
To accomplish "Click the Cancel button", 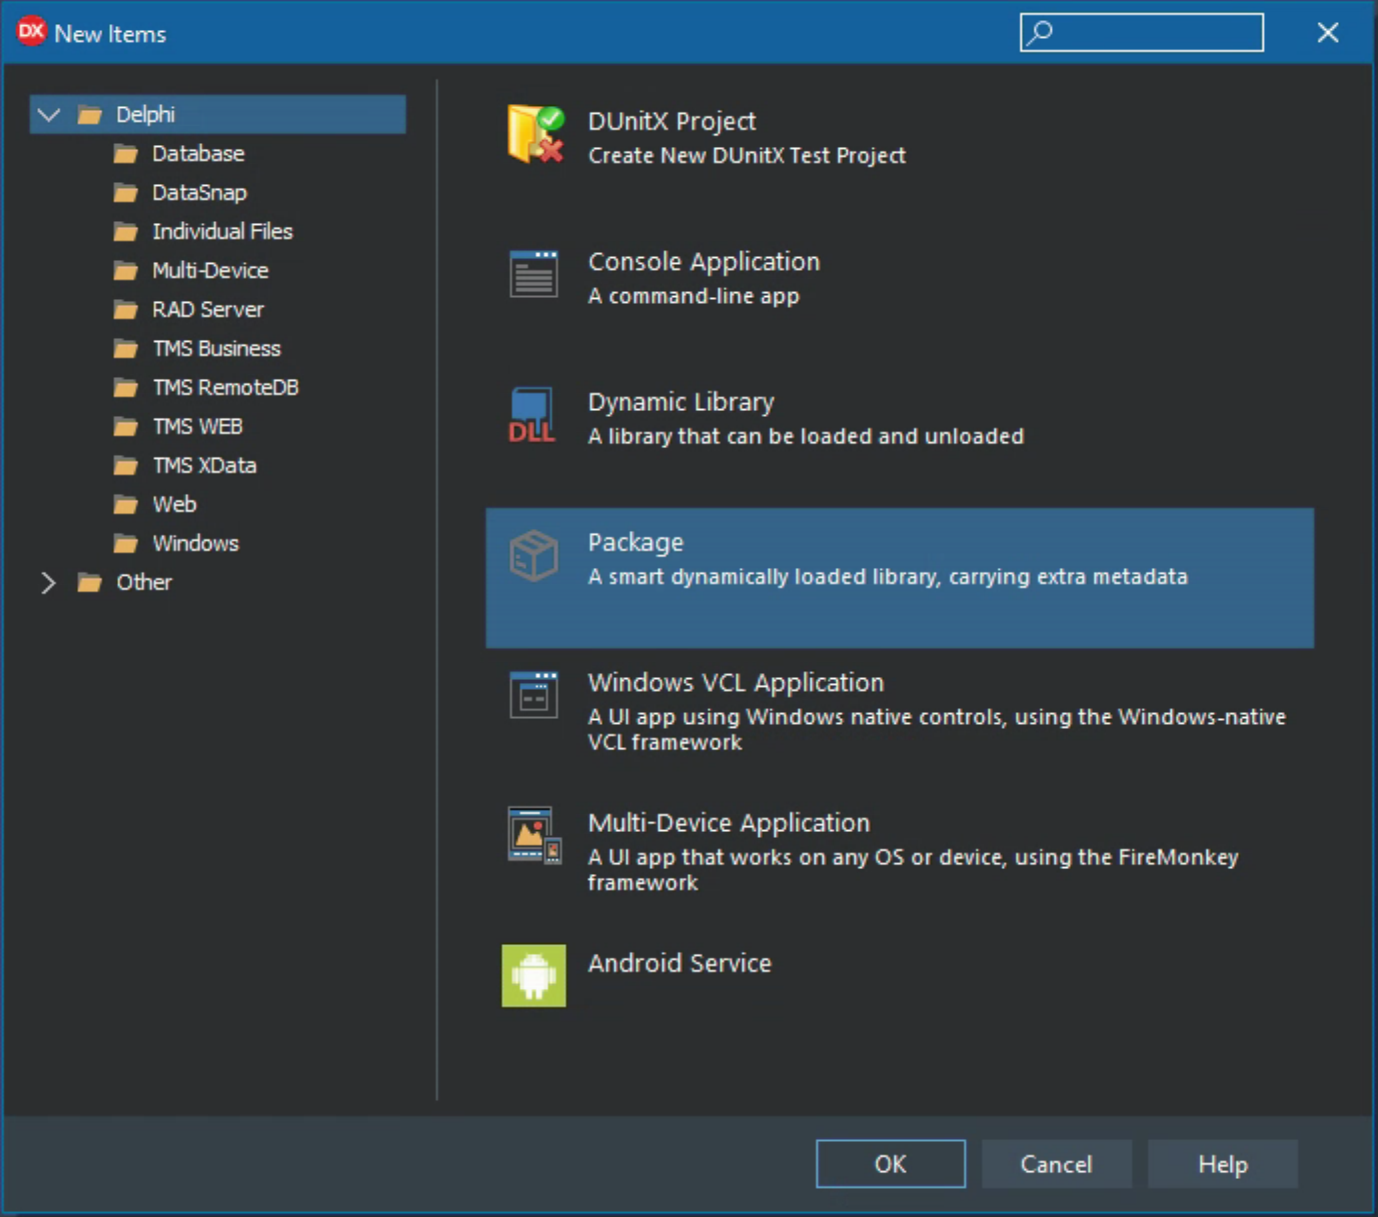I will pos(1057,1164).
